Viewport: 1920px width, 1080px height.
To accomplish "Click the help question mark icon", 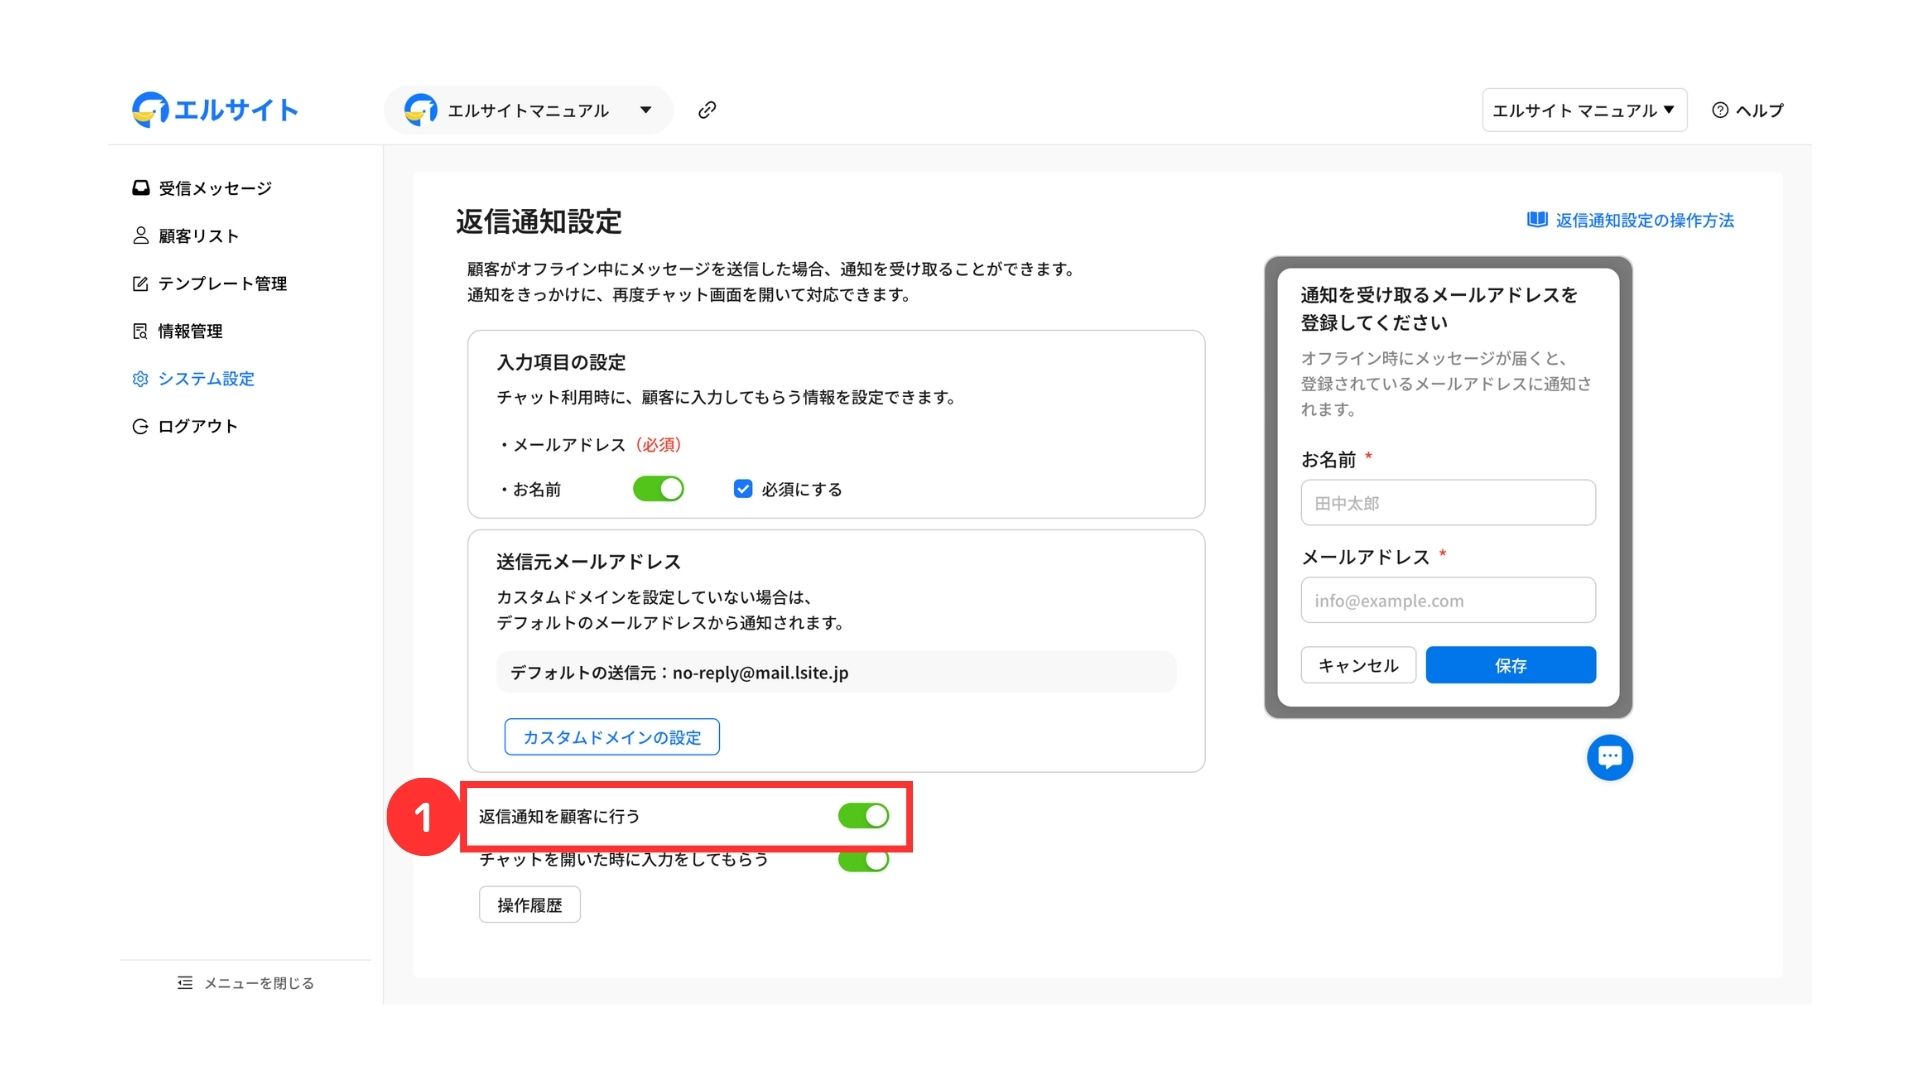I will (x=1720, y=111).
